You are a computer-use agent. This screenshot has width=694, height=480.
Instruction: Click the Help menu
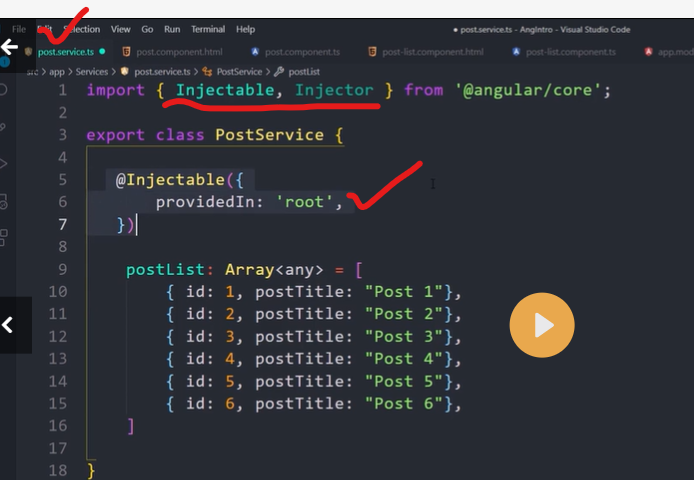click(246, 30)
